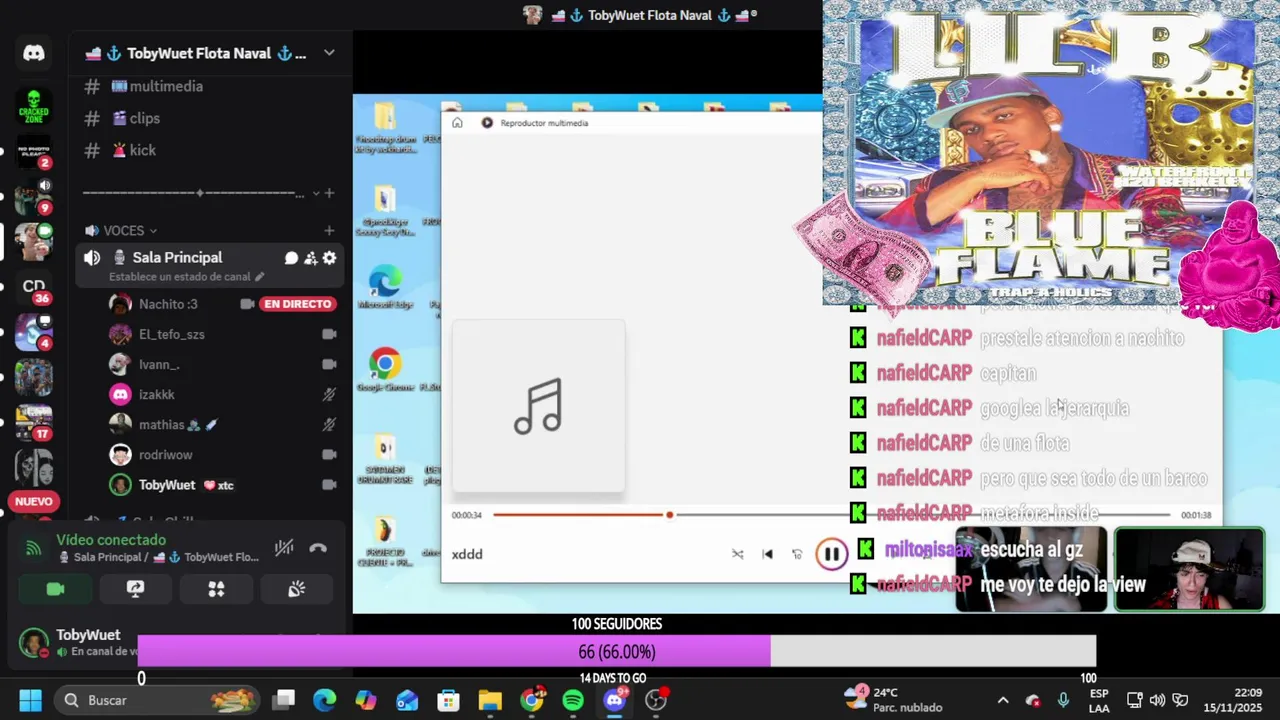Invite people to Sala Principal channel
The image size is (1280, 720).
pyautogui.click(x=310, y=258)
